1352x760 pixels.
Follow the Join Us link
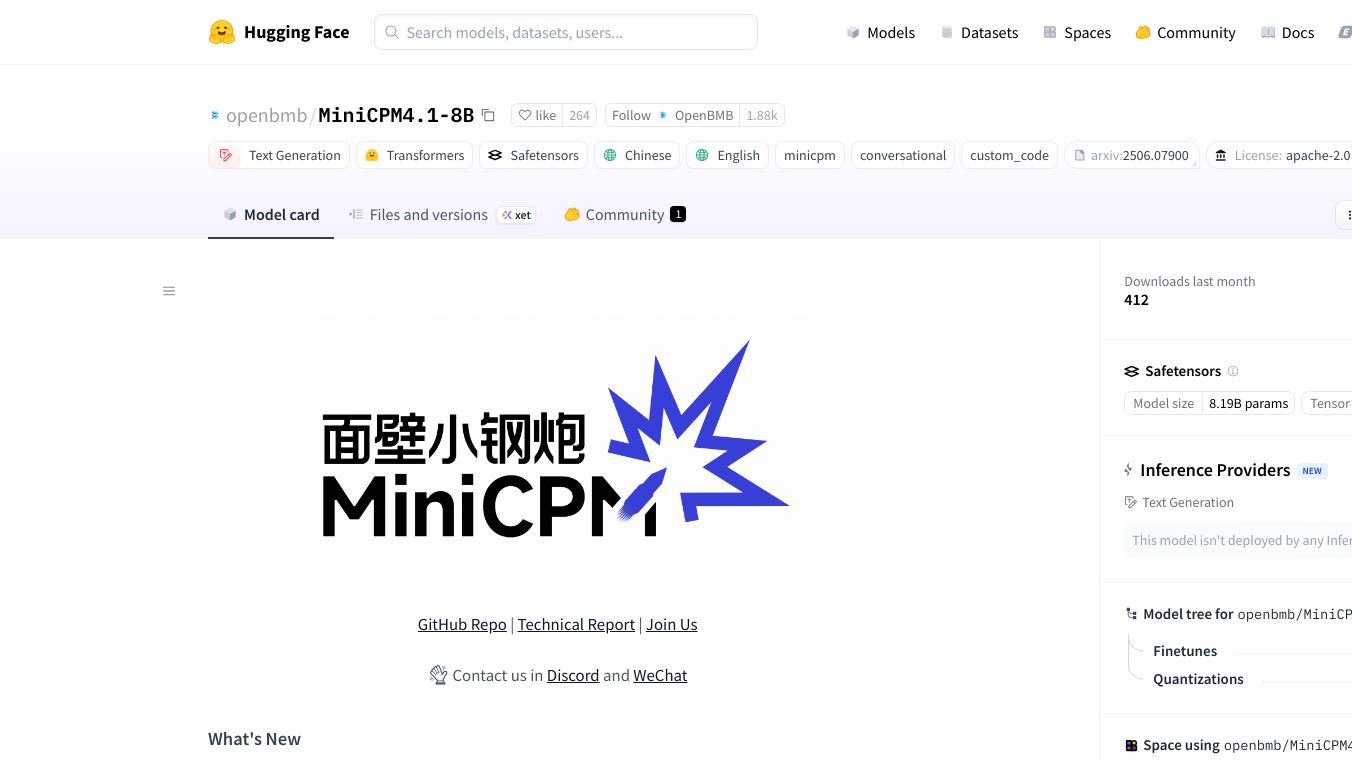pyautogui.click(x=672, y=624)
